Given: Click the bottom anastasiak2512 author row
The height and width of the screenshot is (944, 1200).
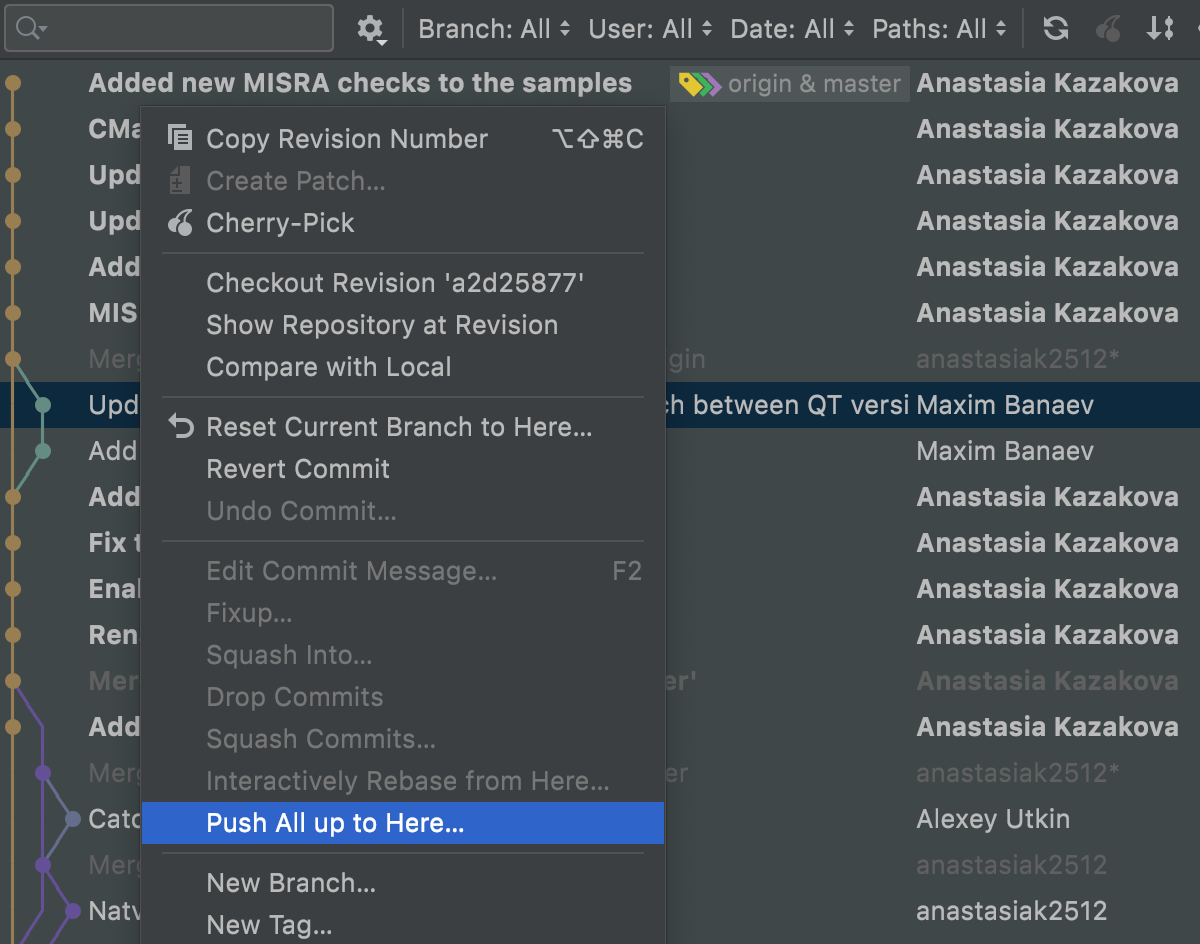Looking at the screenshot, I should click(x=1012, y=911).
